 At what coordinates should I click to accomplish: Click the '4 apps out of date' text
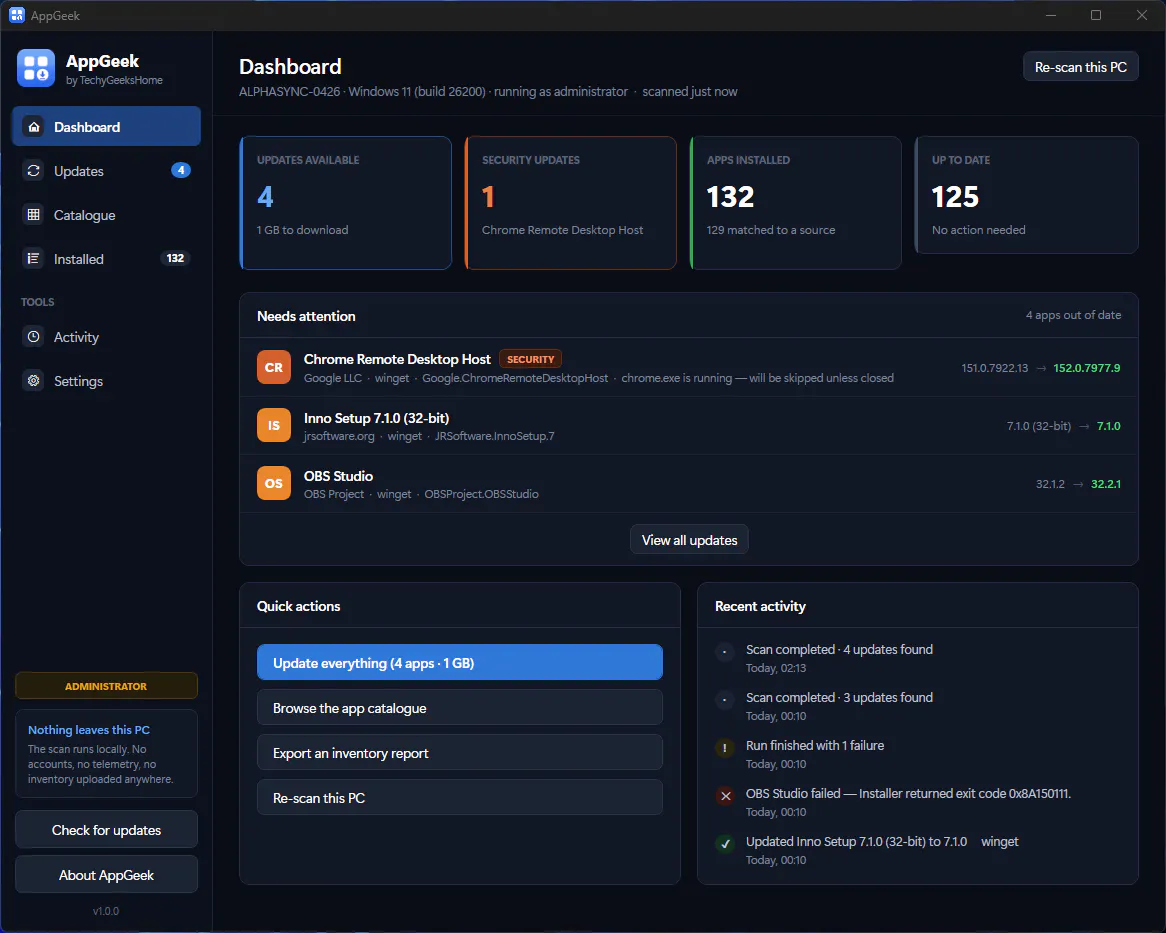pos(1073,315)
